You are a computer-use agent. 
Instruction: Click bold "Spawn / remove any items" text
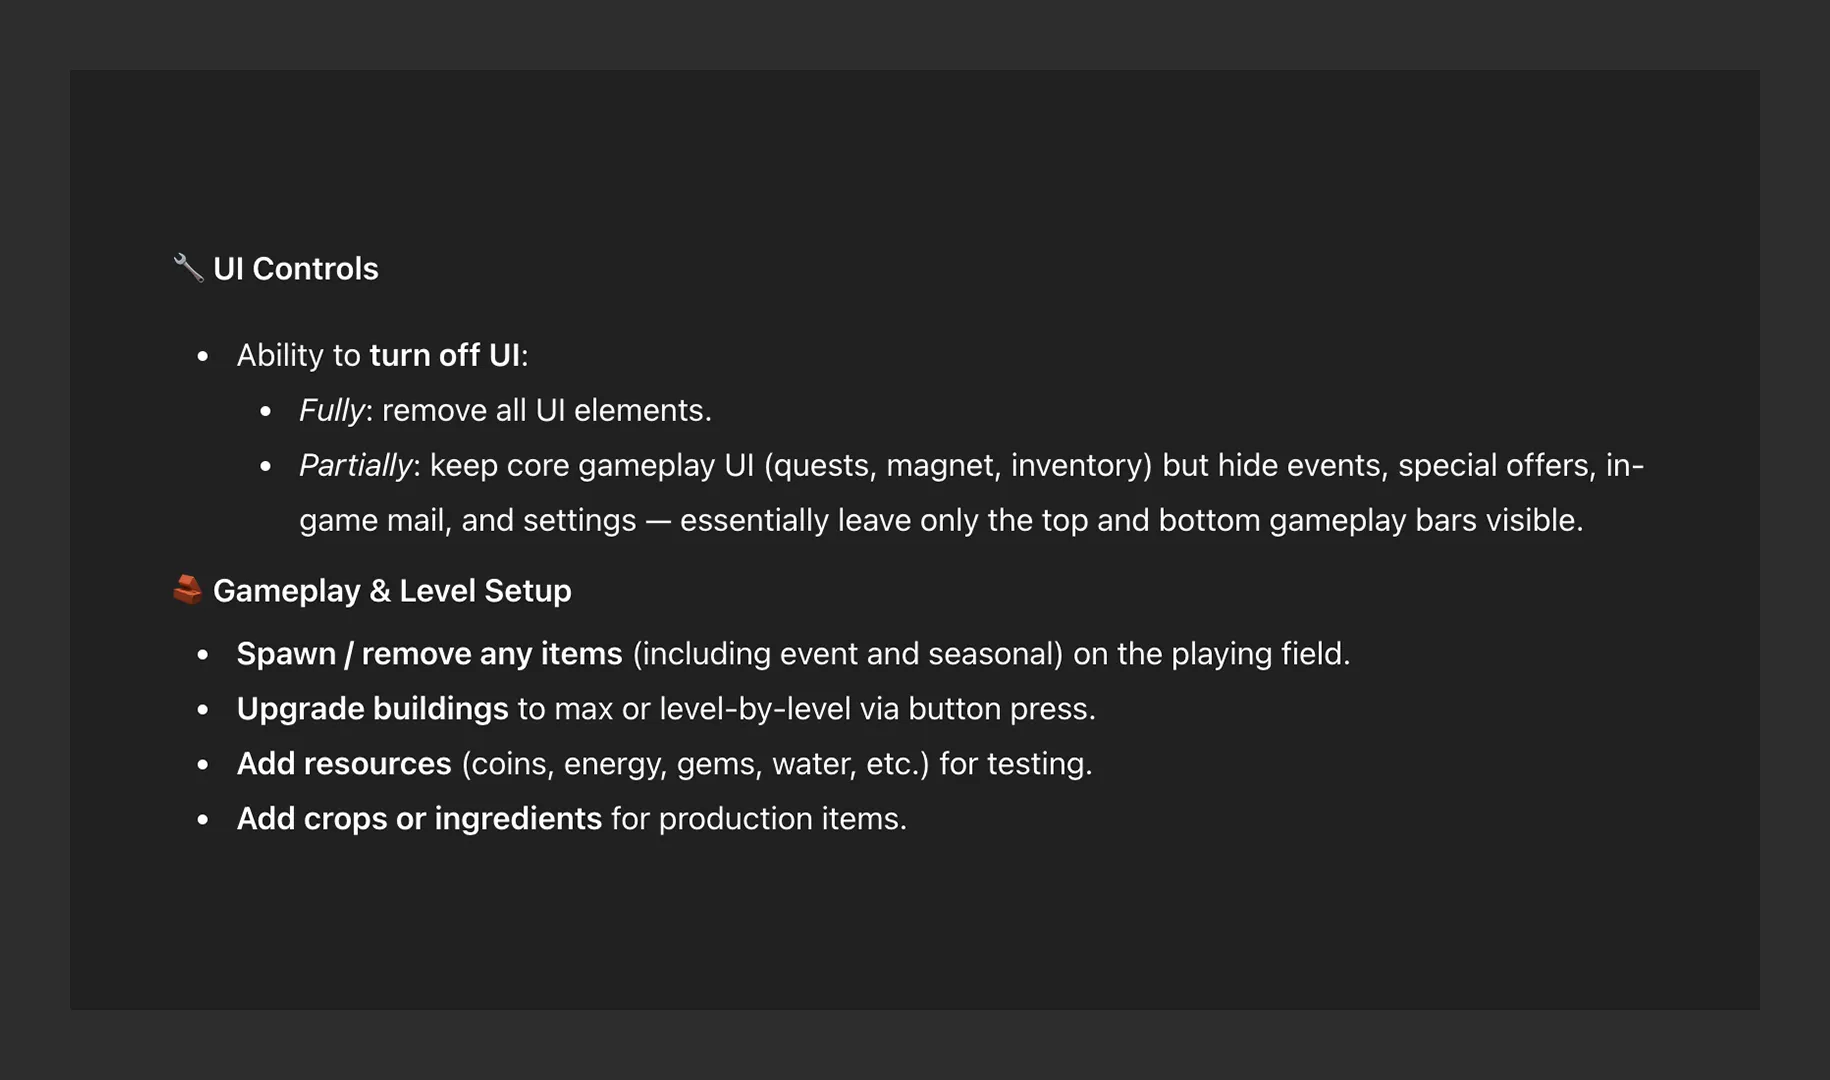[x=429, y=654]
